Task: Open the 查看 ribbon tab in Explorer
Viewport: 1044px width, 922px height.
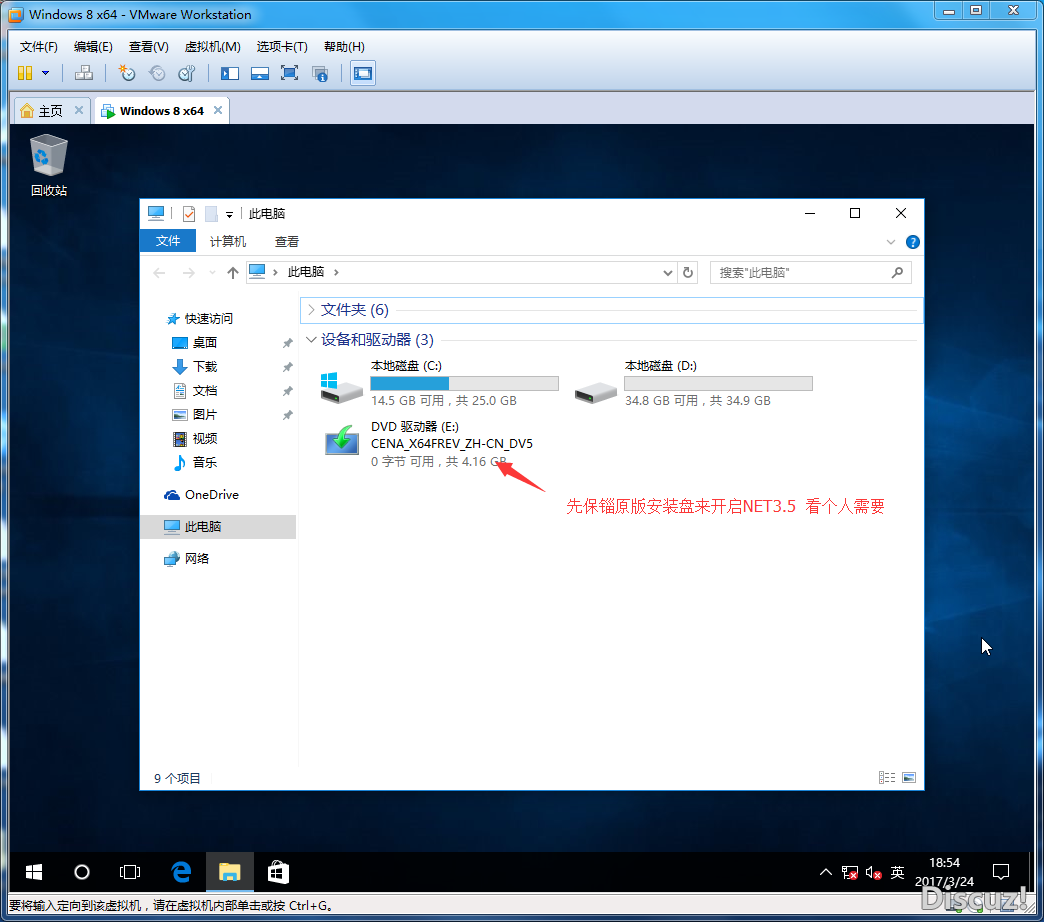Action: coord(287,242)
